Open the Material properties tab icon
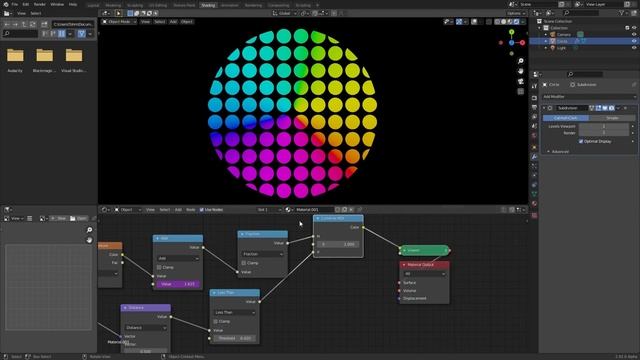This screenshot has width=640, height=360. (534, 204)
